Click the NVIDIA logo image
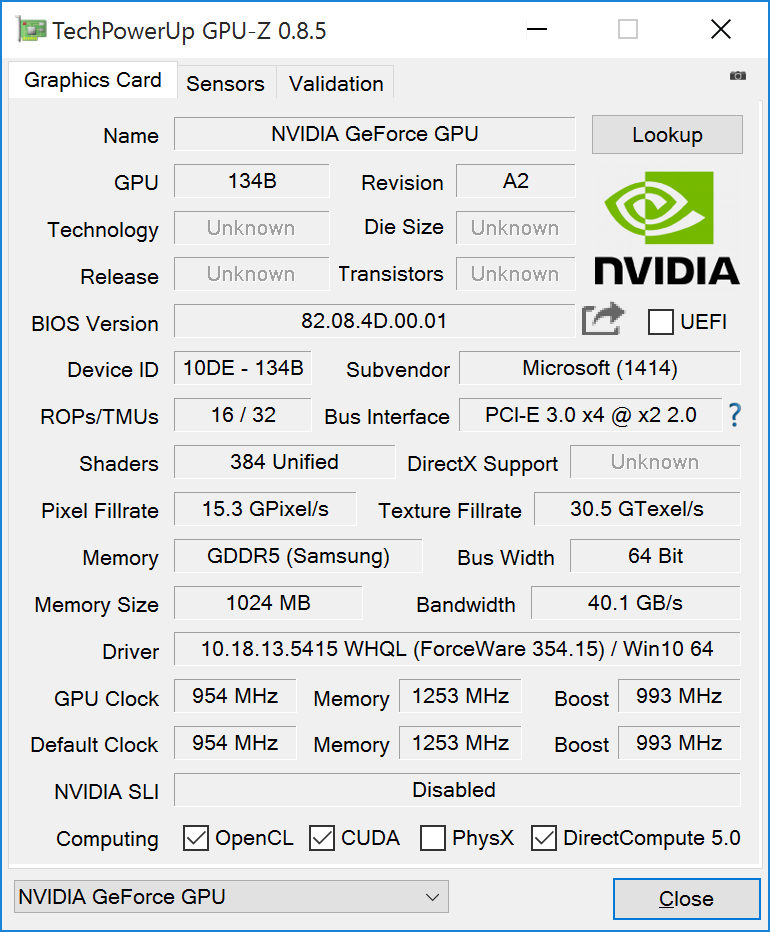770x932 pixels. 667,228
